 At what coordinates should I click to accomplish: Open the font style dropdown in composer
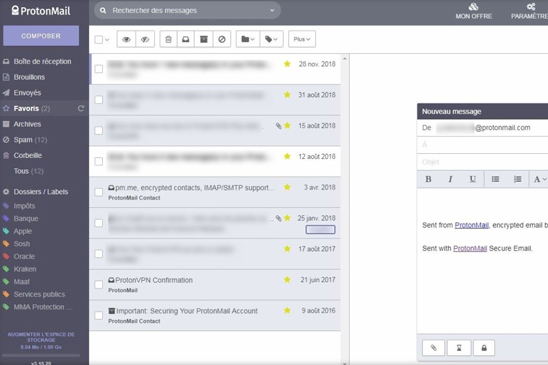point(540,179)
